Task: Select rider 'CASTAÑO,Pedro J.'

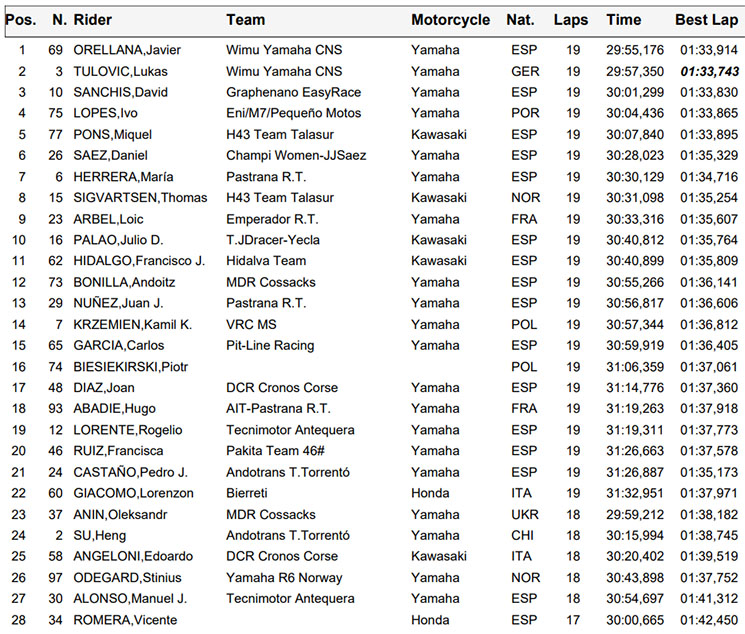Action: [x=131, y=472]
